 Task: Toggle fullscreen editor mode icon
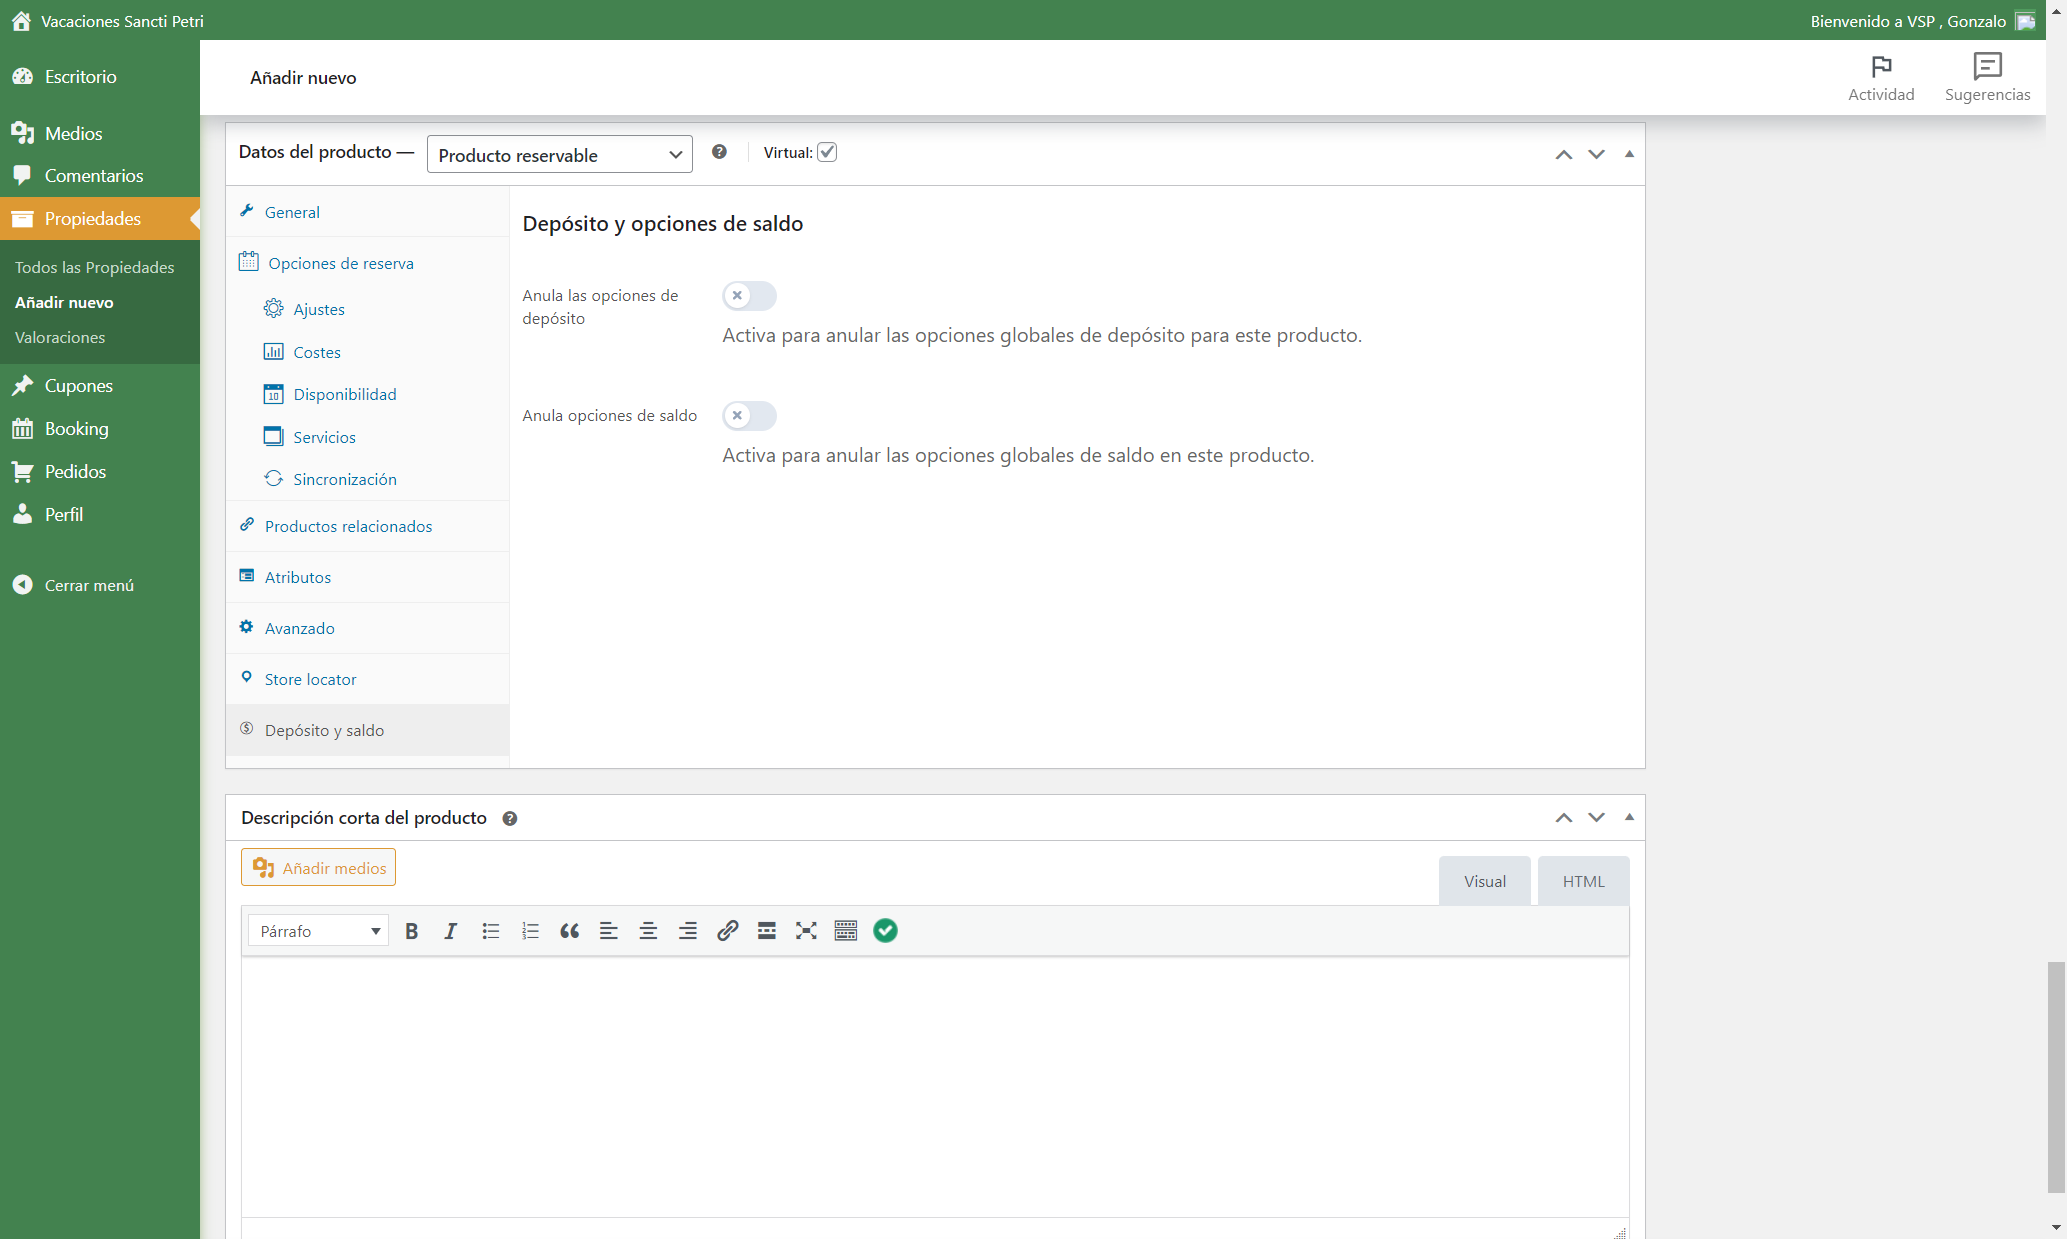806,931
